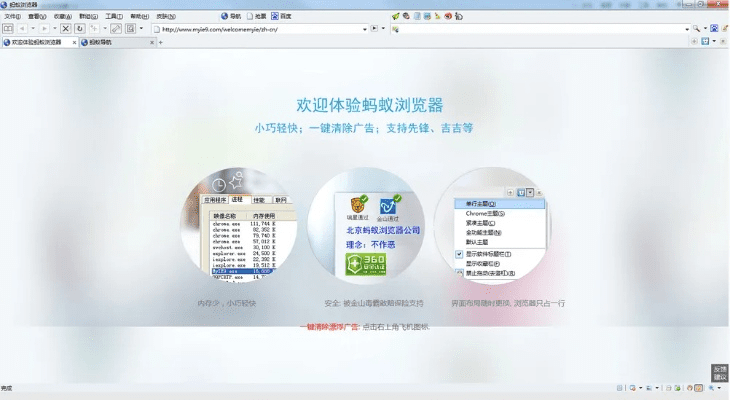This screenshot has height=400, width=730.
Task: Open the 帮助(H) help menu
Action: click(140, 16)
